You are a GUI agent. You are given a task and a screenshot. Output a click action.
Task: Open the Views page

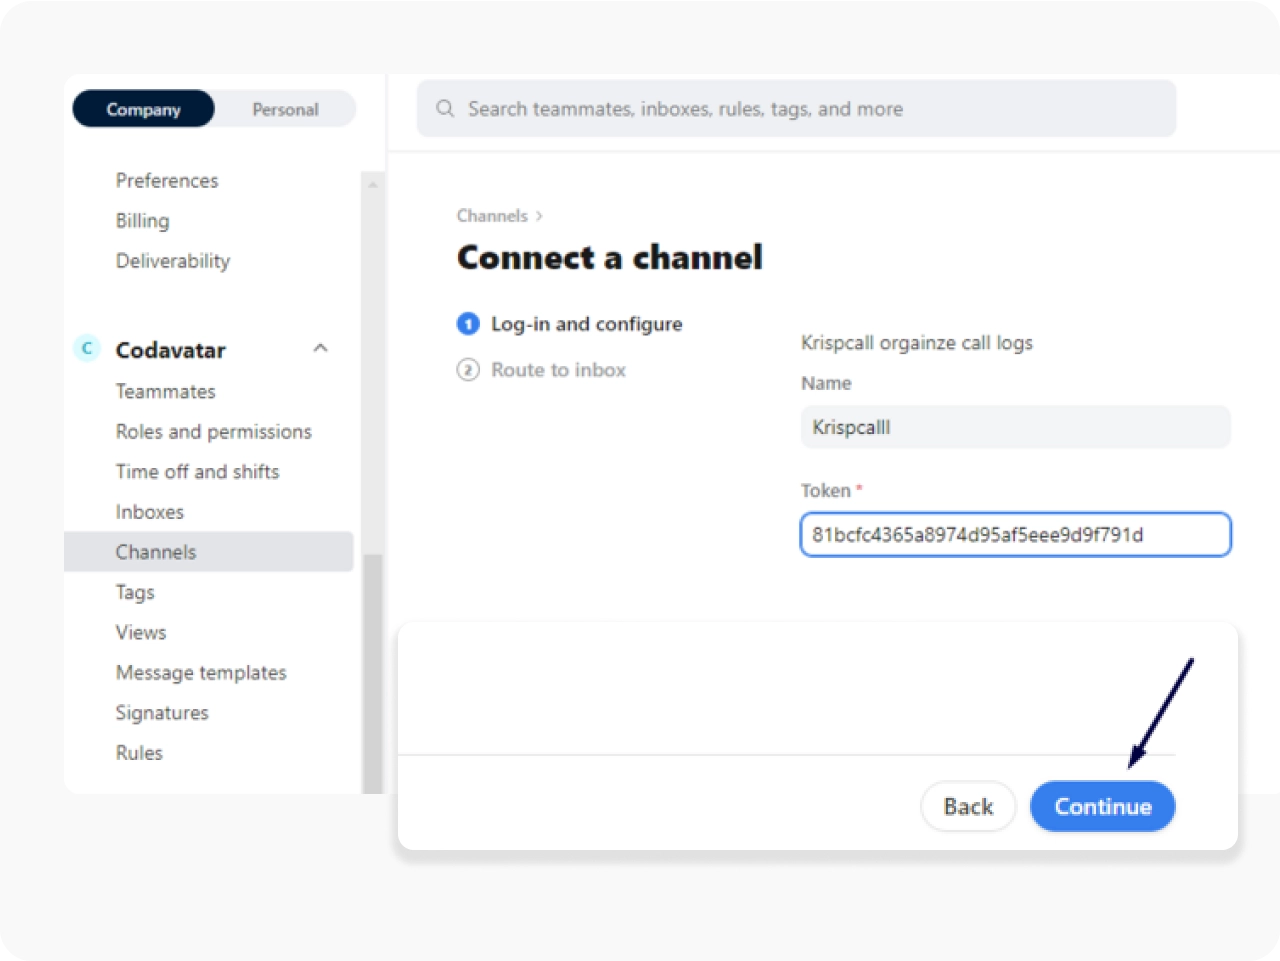pos(141,632)
